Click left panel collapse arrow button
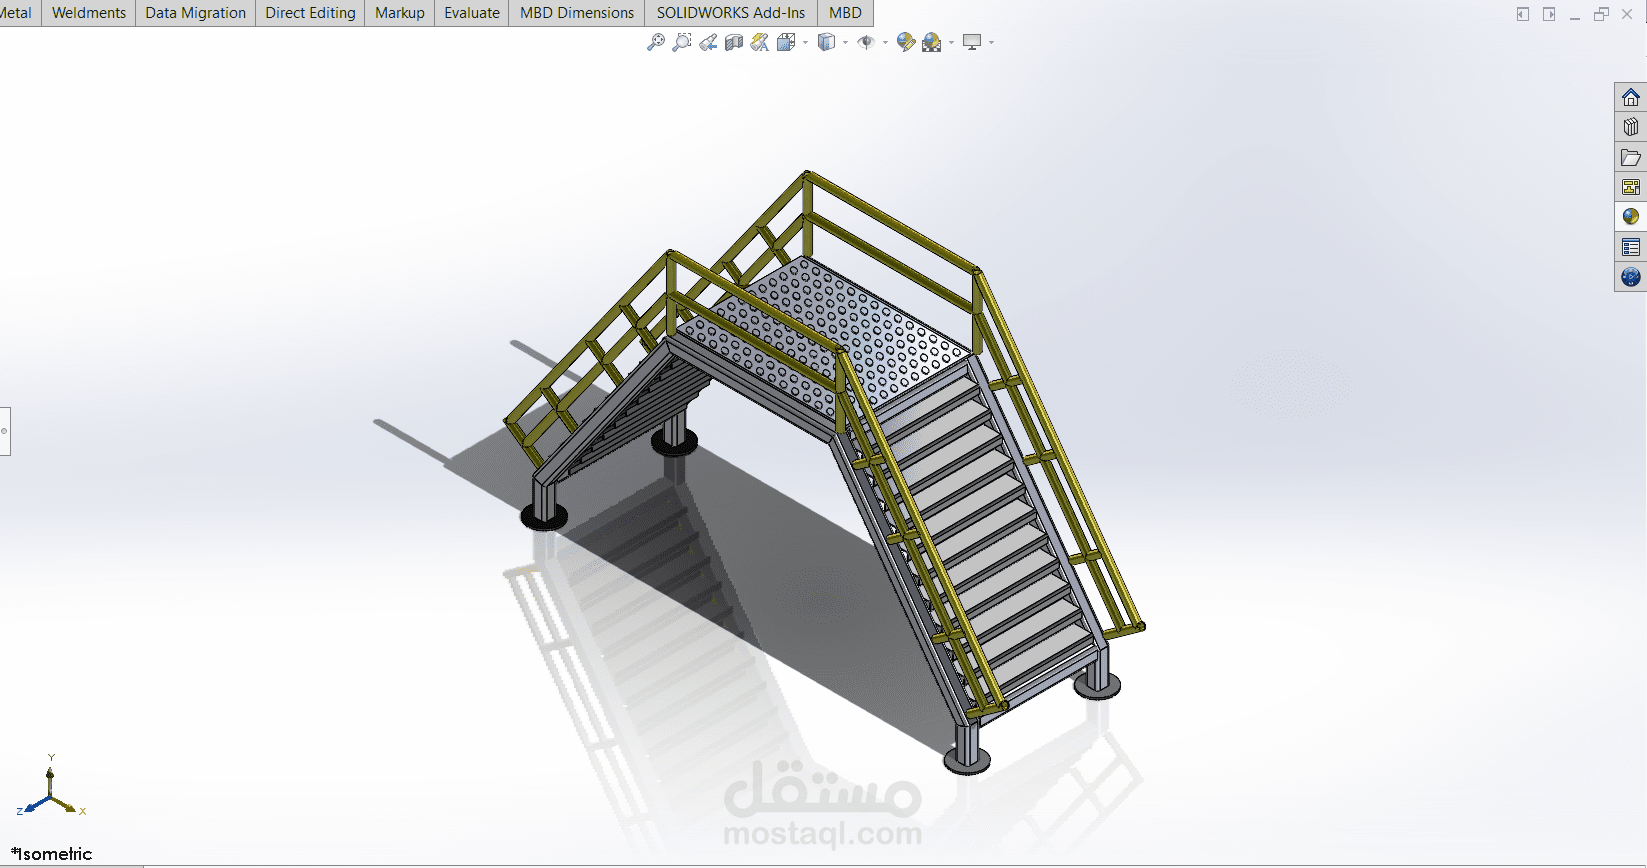The image size is (1647, 868). click(x=1523, y=14)
